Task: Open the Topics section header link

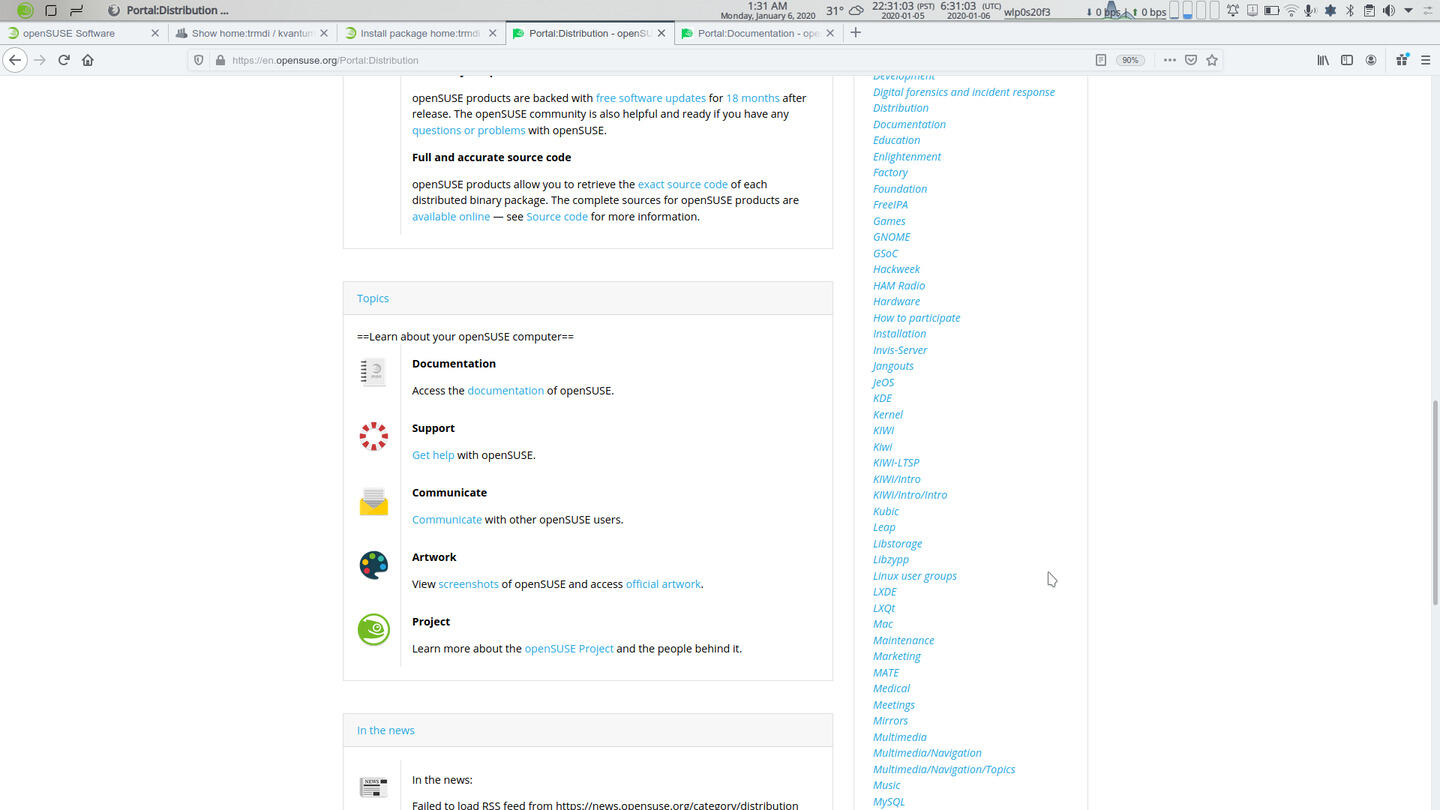Action: 373,298
